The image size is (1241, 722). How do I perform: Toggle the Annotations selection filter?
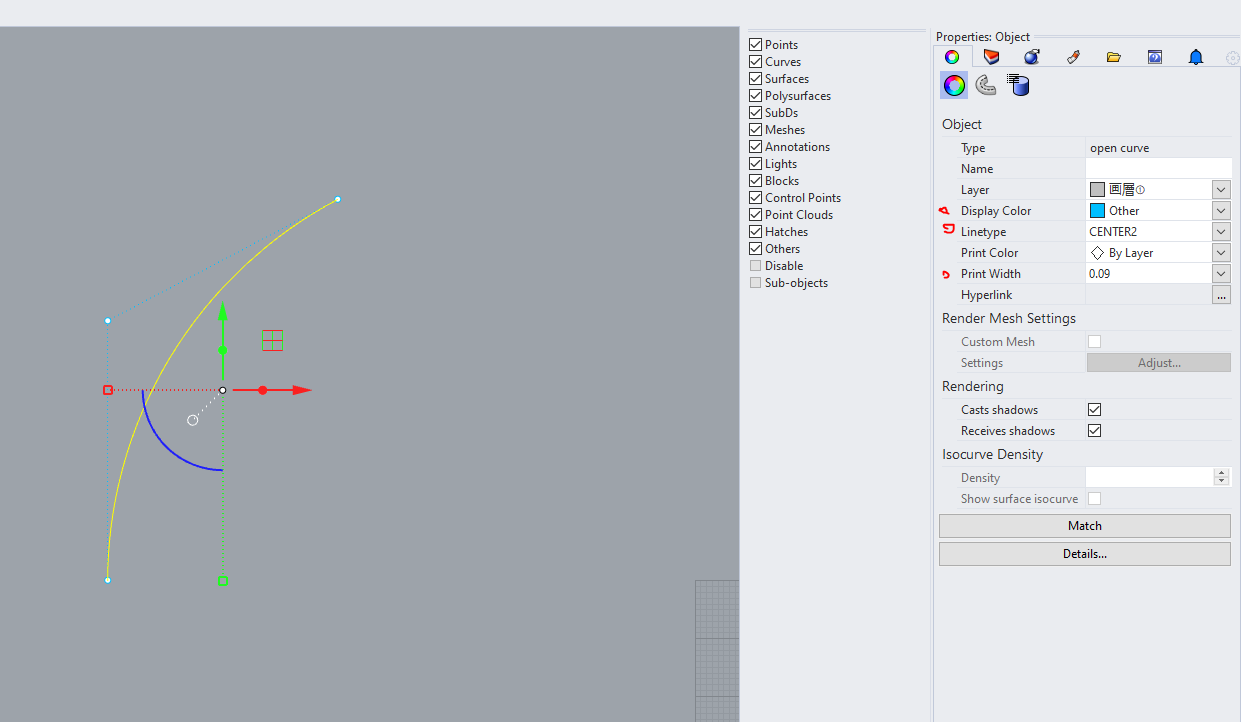[x=755, y=146]
